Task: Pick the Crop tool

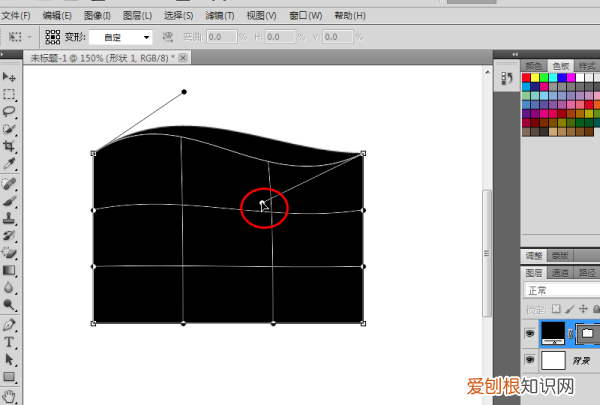Action: (x=9, y=146)
